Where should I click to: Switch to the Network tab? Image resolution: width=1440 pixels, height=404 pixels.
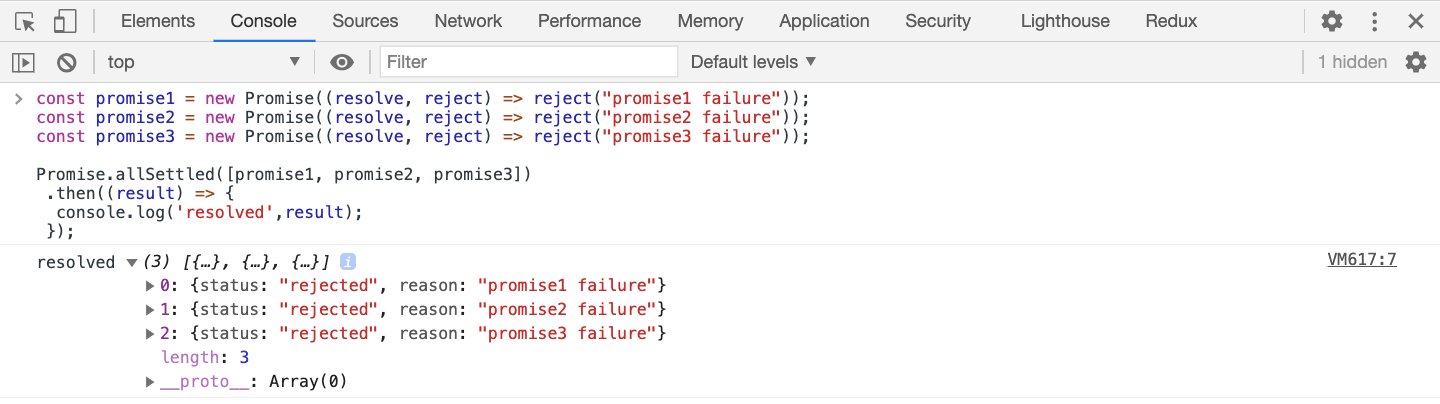[468, 21]
